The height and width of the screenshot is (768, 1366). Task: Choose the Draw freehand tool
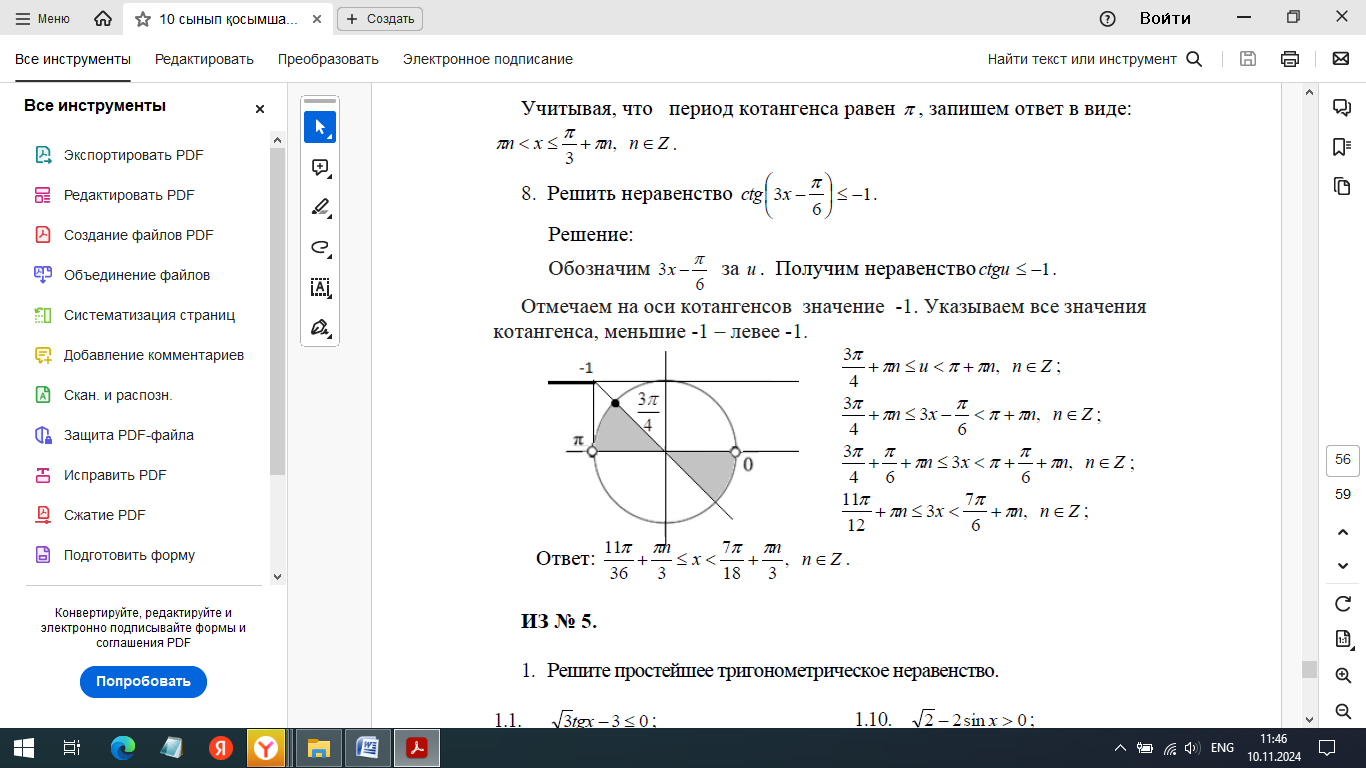[320, 247]
